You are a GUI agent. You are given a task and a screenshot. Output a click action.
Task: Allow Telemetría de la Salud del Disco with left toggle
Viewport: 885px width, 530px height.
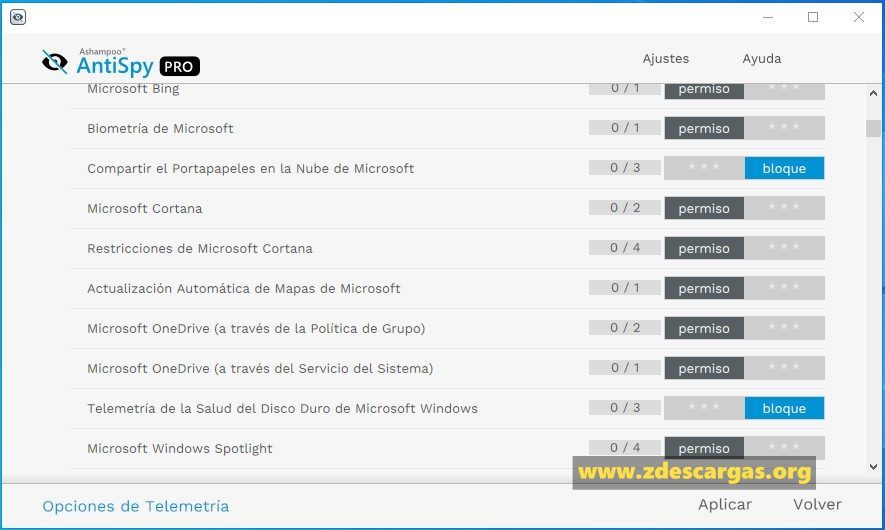(704, 408)
